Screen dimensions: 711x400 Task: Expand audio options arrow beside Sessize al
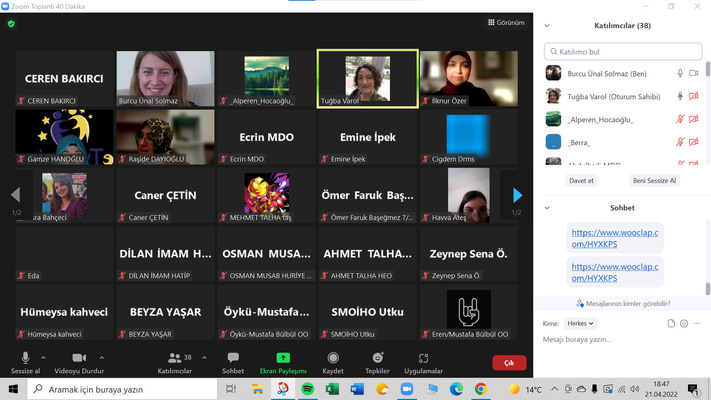pos(43,358)
